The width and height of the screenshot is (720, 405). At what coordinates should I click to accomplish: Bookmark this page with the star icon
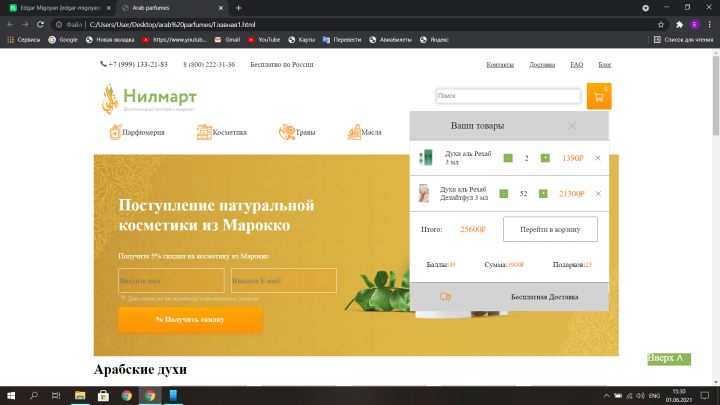tap(661, 25)
